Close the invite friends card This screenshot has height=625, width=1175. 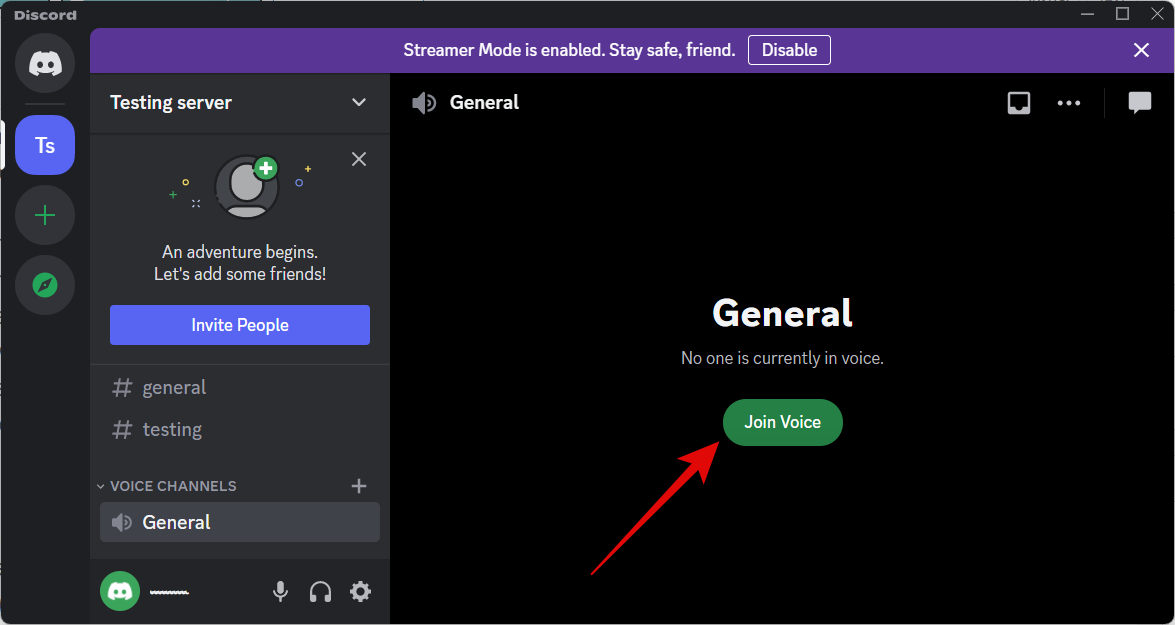pos(359,159)
